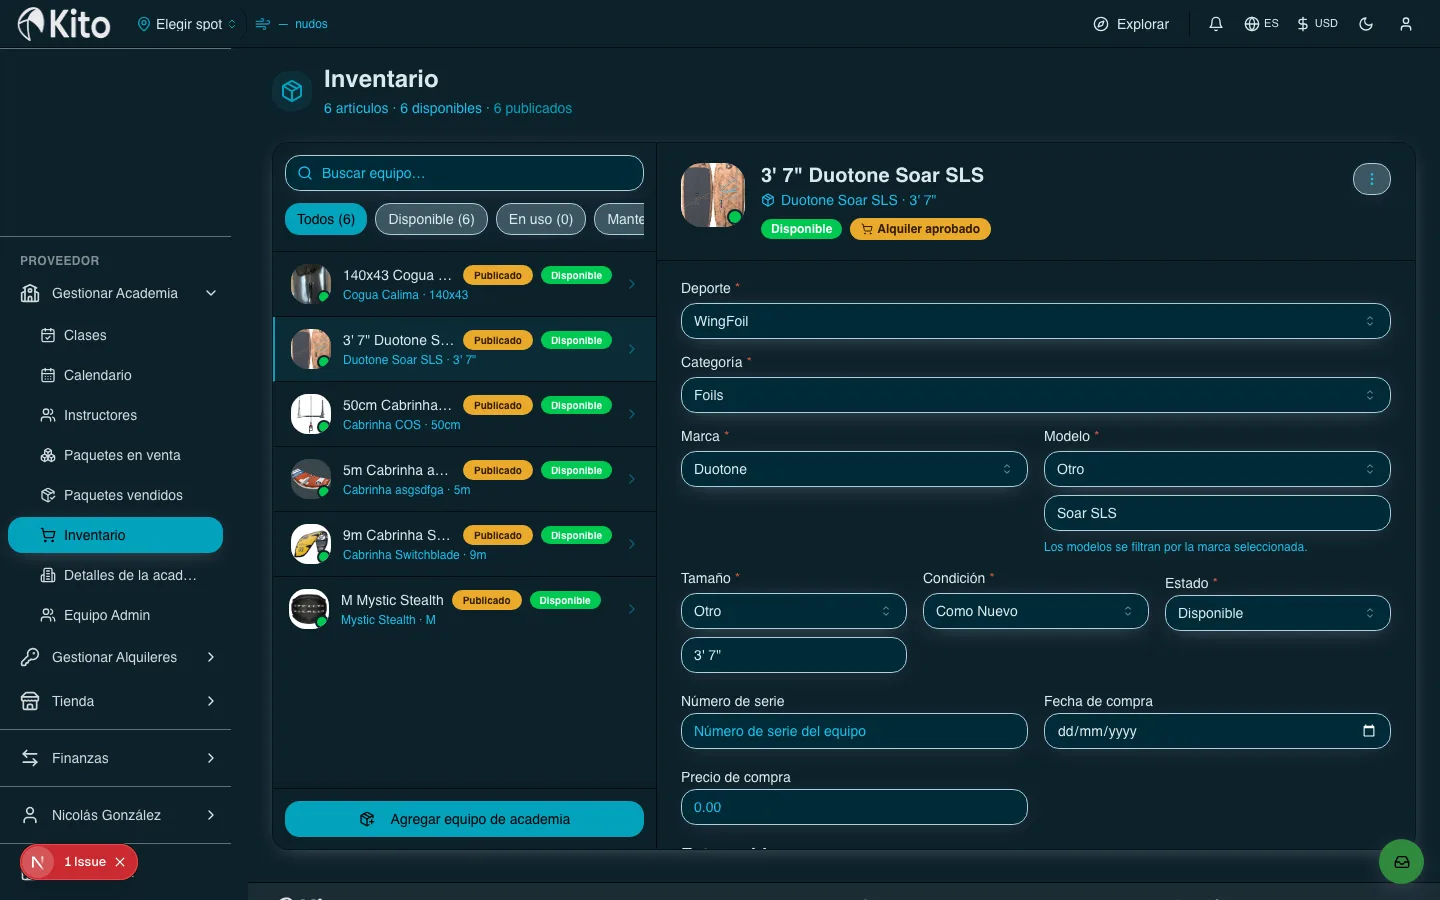The image size is (1440, 900).
Task: Expand the Tienda section
Action: 119,701
